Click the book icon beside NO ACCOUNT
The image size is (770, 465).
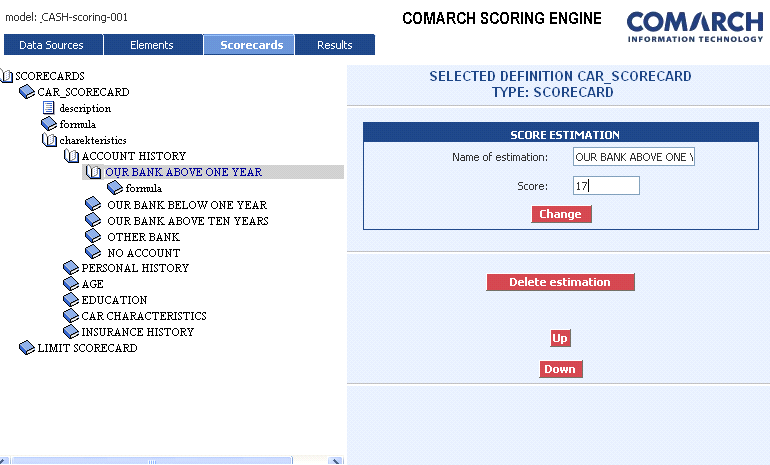pos(93,253)
